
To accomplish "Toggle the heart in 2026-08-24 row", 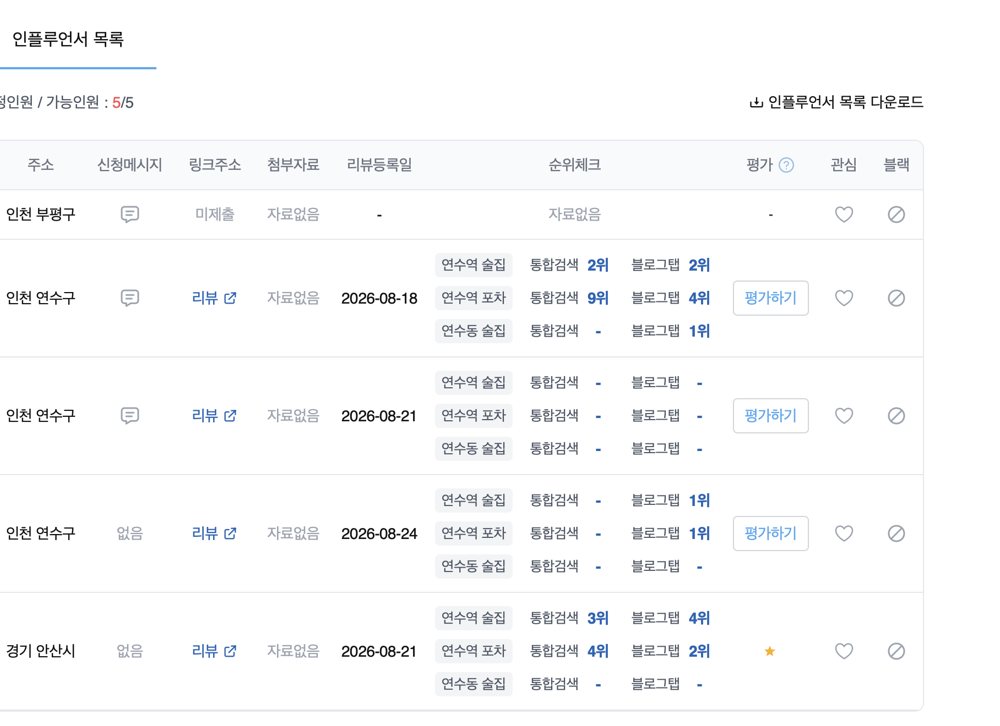I will (x=844, y=533).
